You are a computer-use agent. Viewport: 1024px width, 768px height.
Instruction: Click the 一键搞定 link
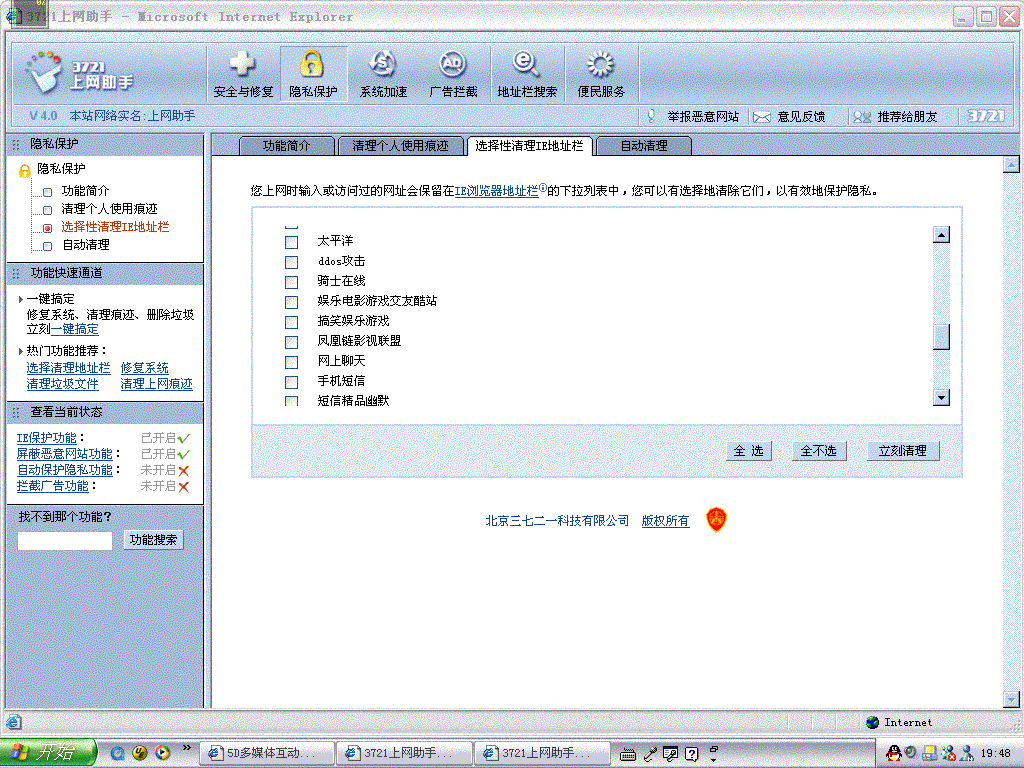pyautogui.click(x=74, y=330)
